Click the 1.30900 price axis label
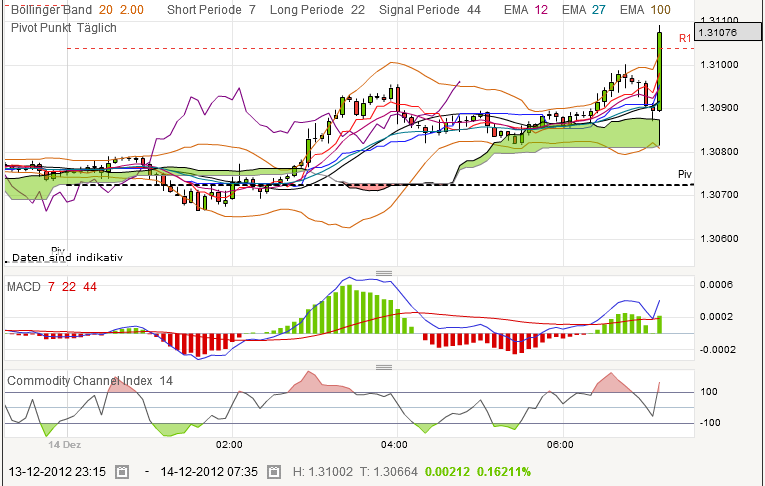The width and height of the screenshot is (765, 486). [x=719, y=108]
